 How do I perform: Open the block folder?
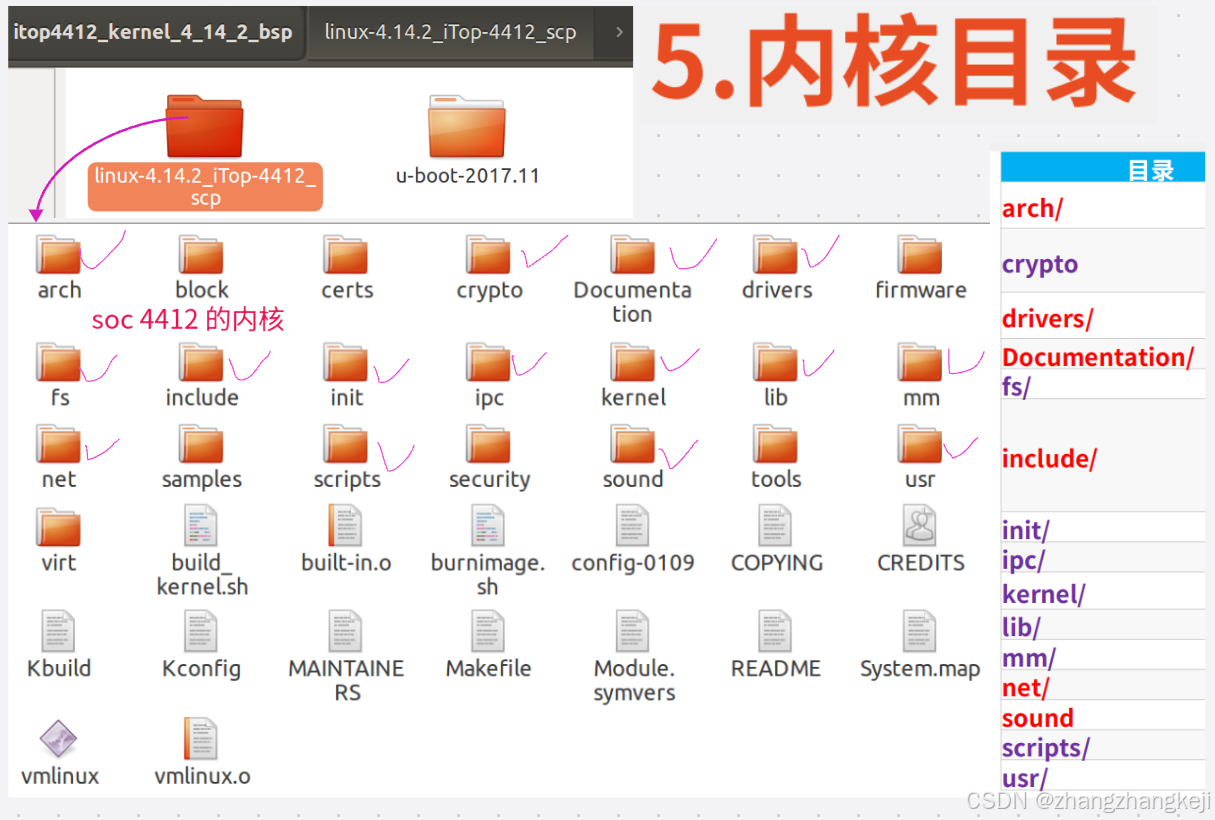coord(201,255)
